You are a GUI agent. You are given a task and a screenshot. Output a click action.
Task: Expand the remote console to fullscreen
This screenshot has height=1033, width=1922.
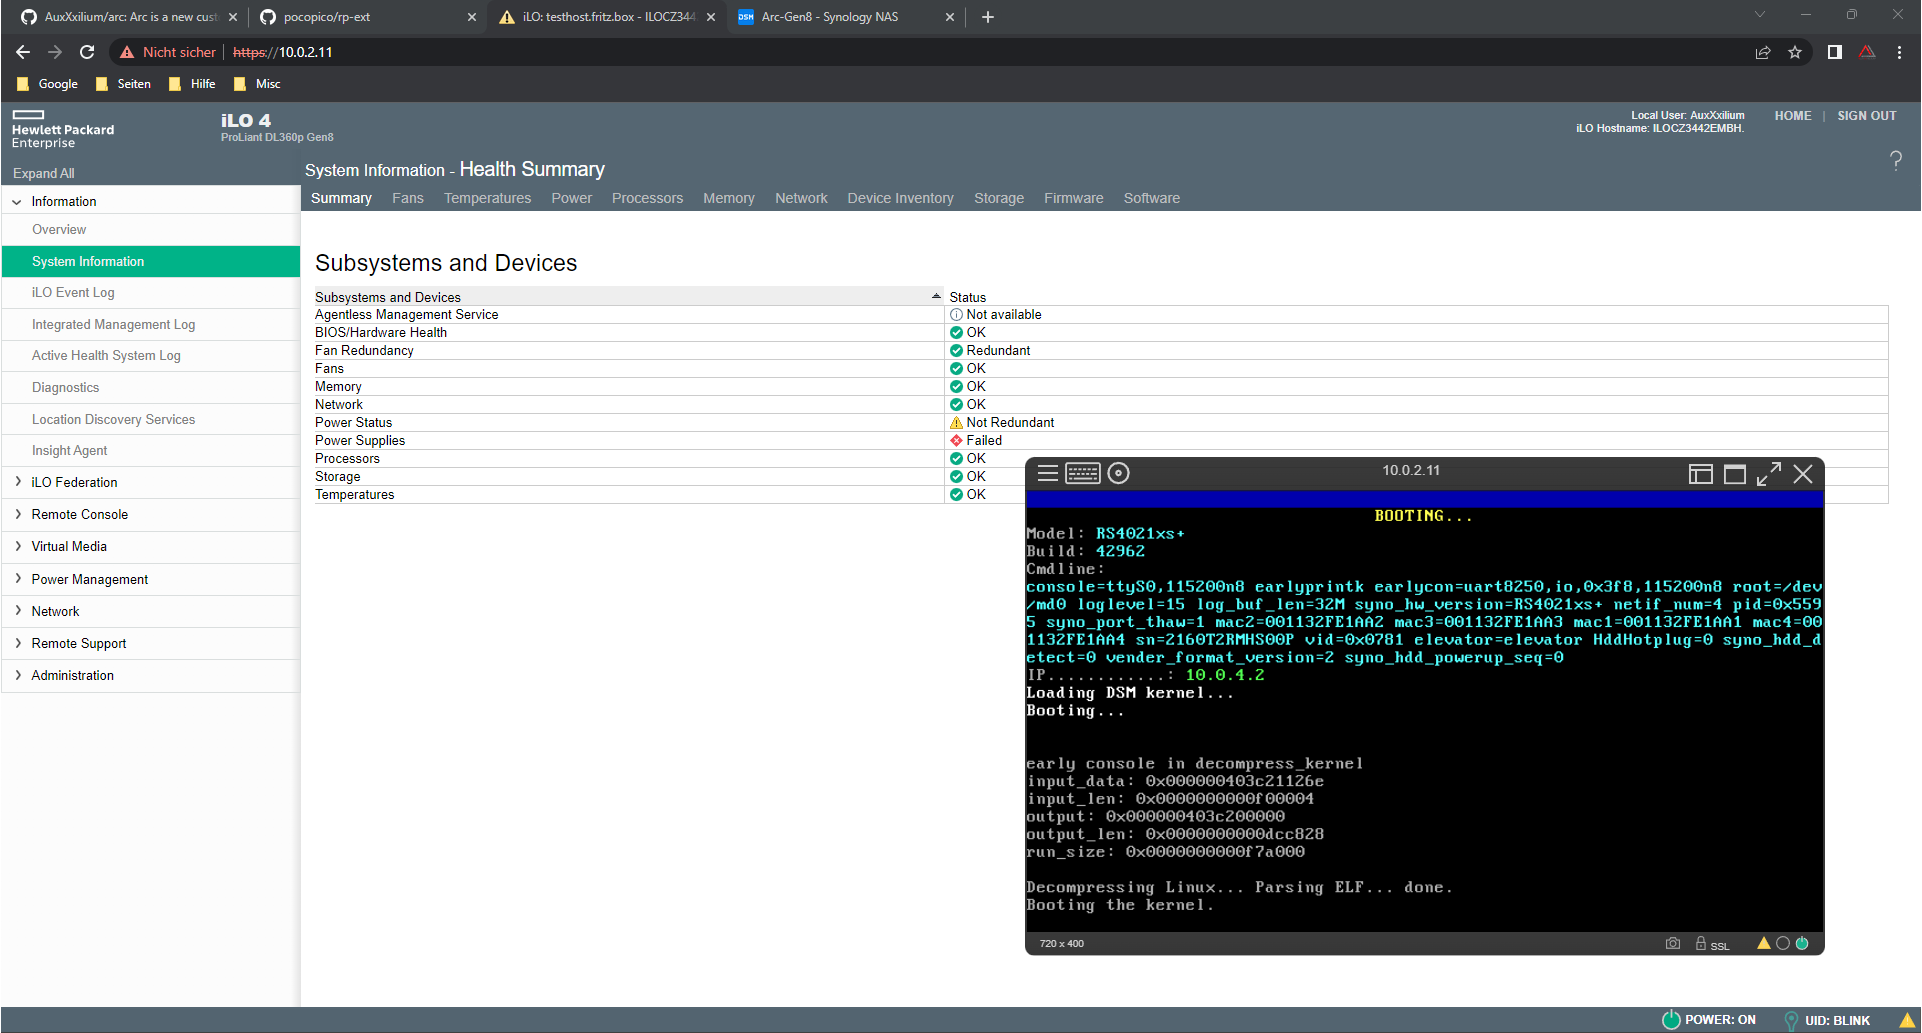point(1769,473)
